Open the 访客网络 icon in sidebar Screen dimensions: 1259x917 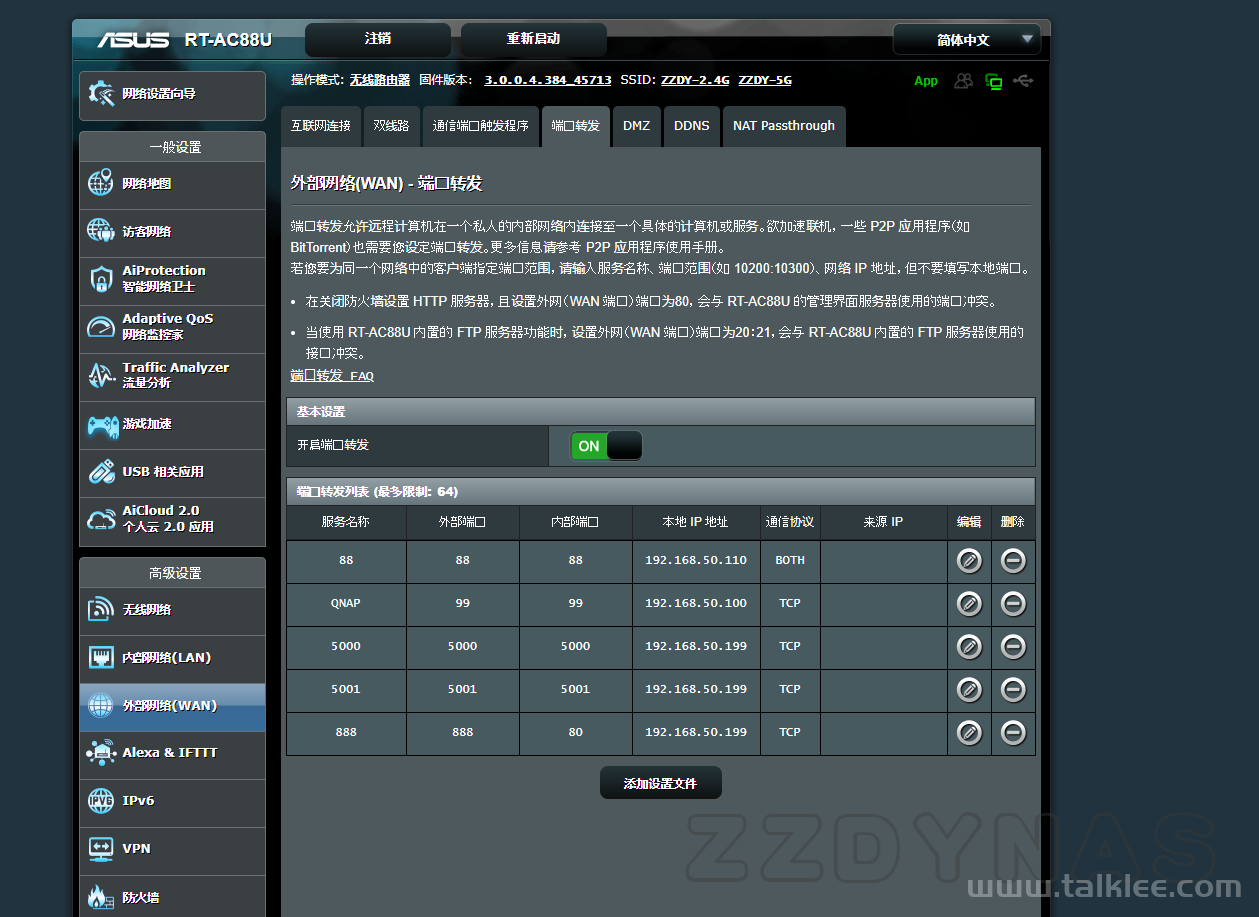(x=101, y=231)
